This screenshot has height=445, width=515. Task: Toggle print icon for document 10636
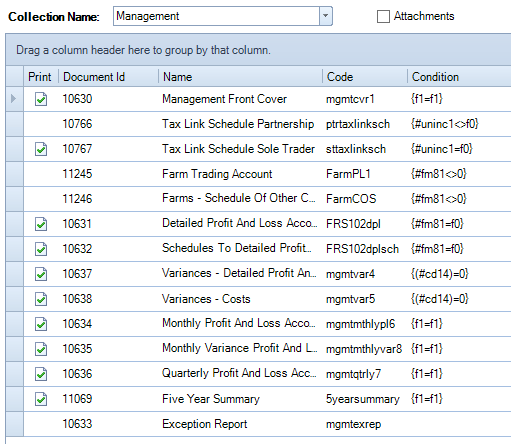(41, 374)
